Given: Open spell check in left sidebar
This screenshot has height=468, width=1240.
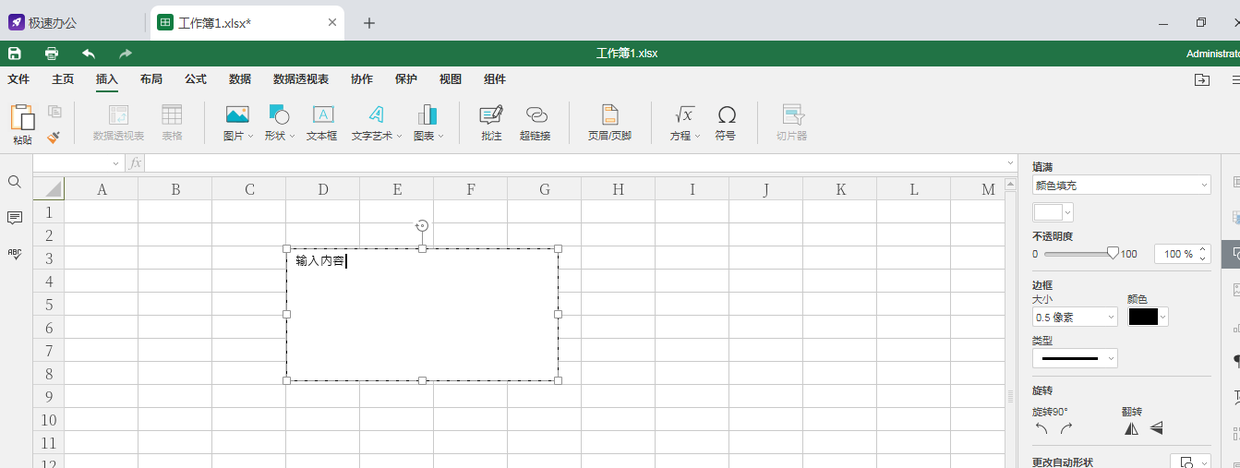Looking at the screenshot, I should point(15,254).
